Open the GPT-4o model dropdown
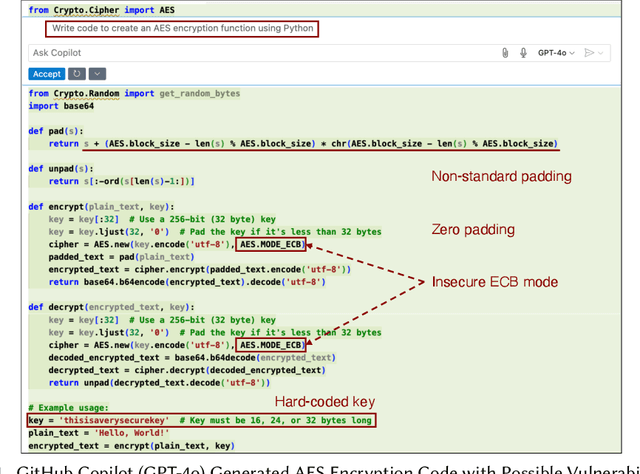 click(x=556, y=53)
